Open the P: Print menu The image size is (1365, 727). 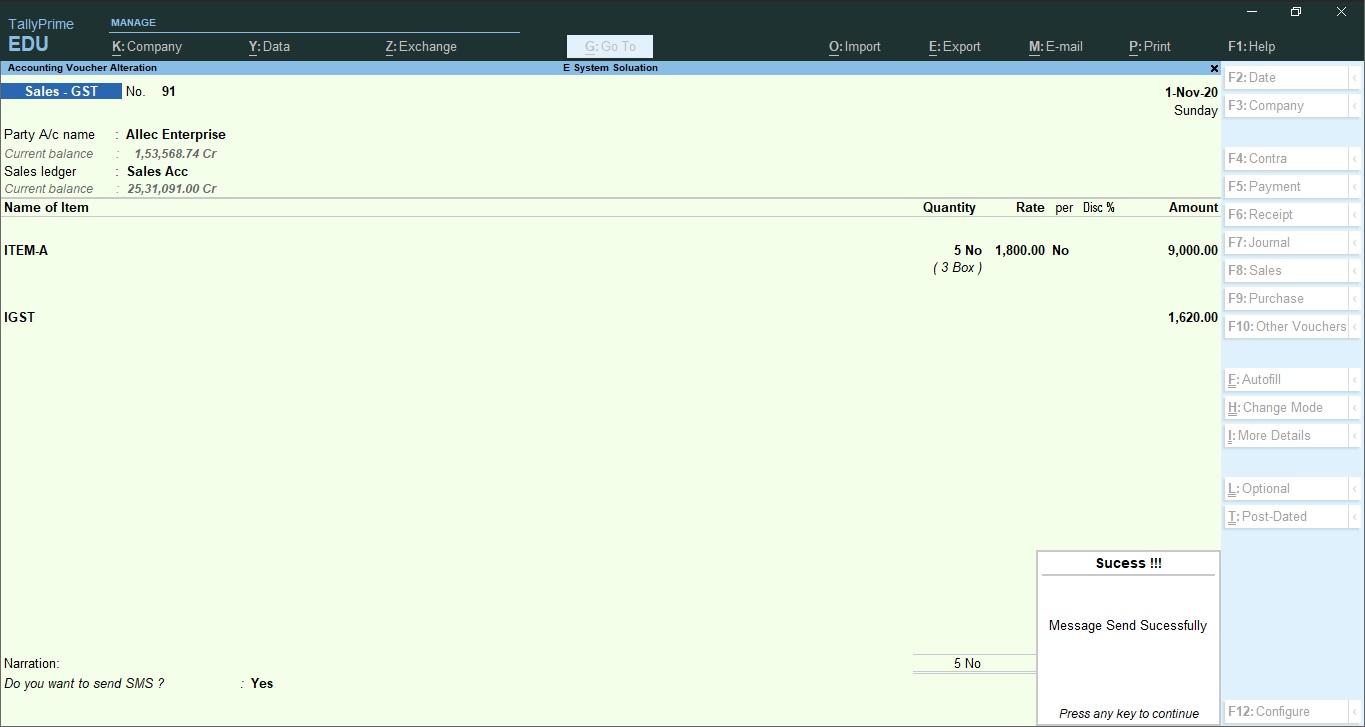[1148, 46]
